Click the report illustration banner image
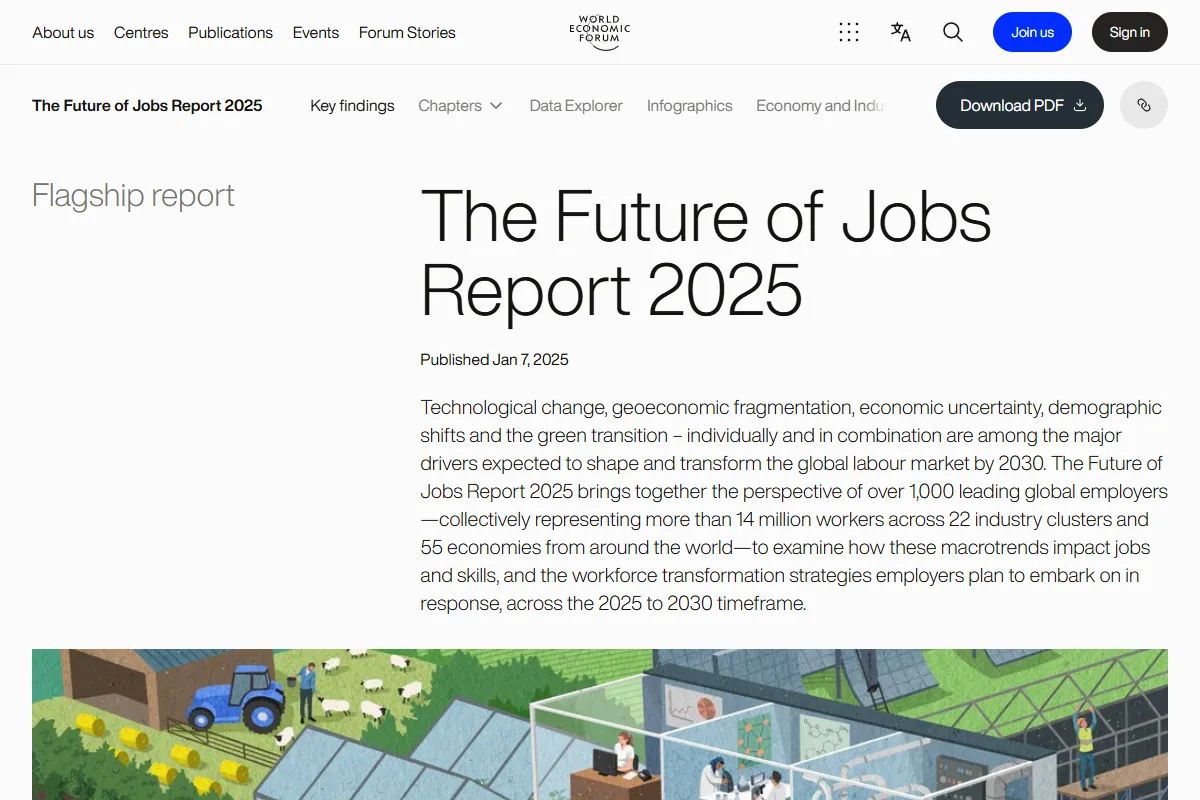Image resolution: width=1200 pixels, height=800 pixels. 600,724
